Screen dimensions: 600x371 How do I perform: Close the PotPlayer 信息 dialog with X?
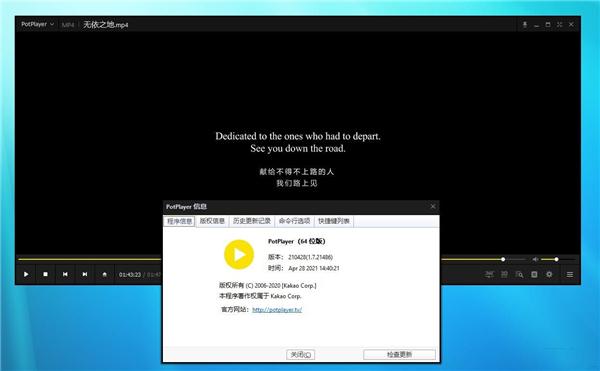[x=433, y=207]
